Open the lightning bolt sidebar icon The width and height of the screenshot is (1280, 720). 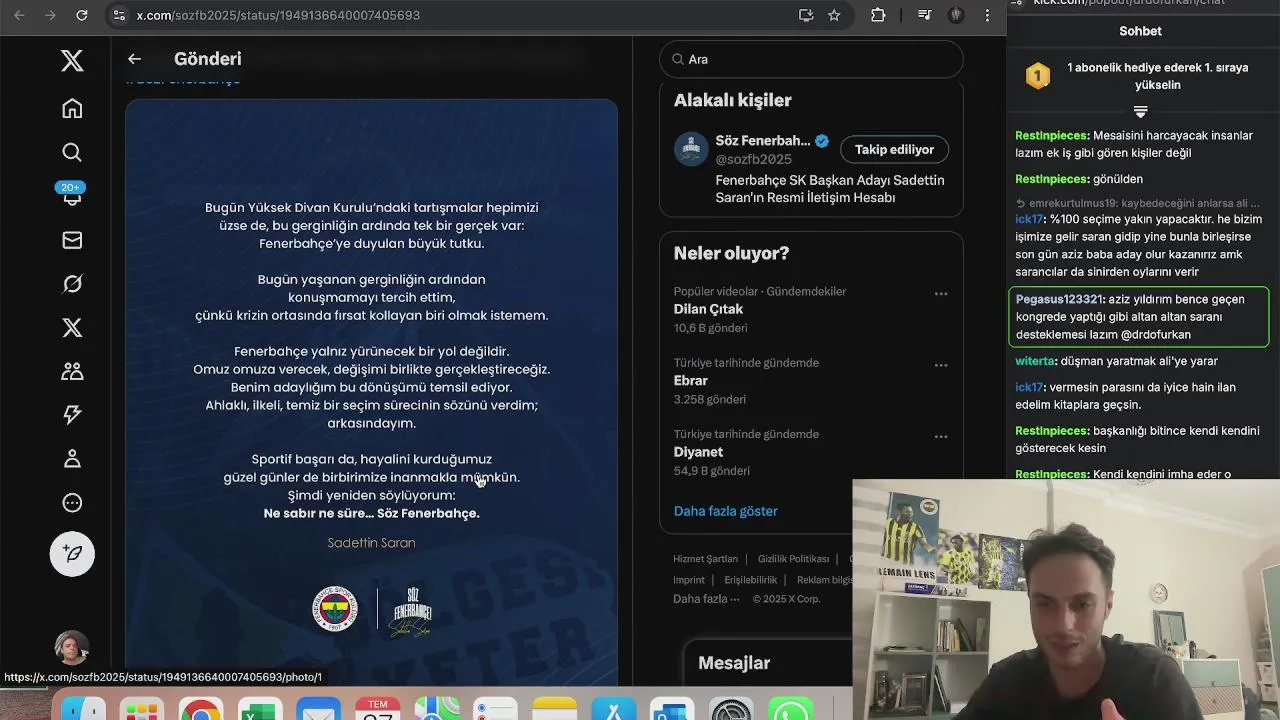[72, 414]
